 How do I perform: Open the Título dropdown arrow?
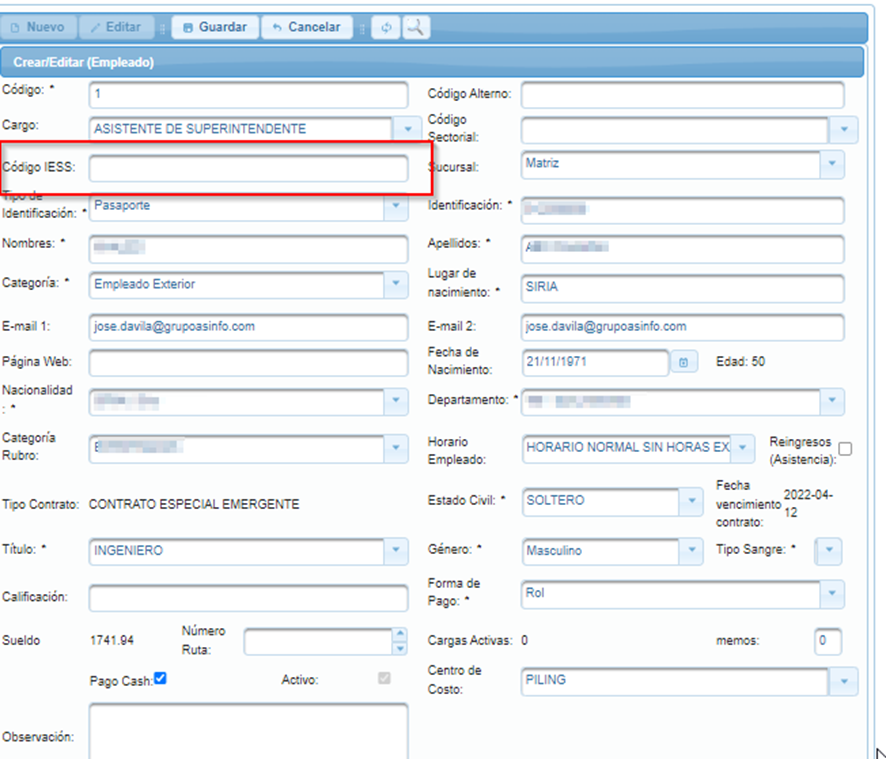[396, 550]
